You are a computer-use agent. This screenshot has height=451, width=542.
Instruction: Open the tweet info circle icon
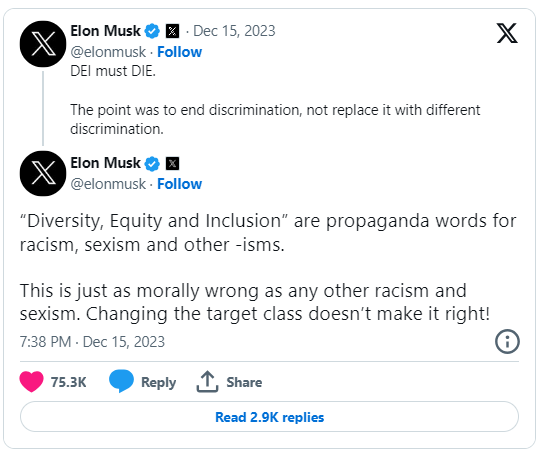pyautogui.click(x=507, y=341)
